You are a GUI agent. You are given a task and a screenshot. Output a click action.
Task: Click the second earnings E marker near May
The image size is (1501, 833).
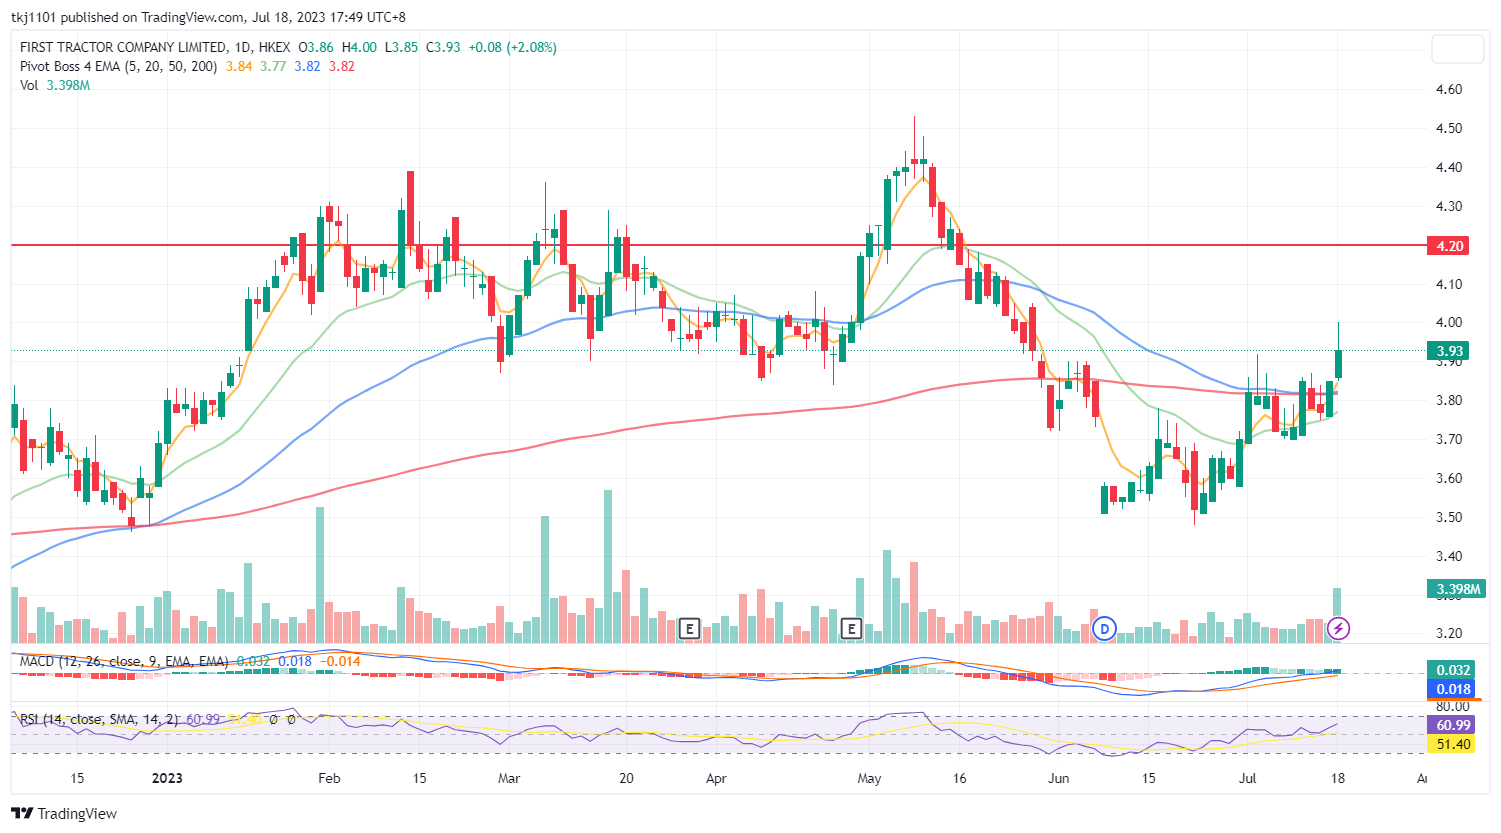tap(851, 628)
